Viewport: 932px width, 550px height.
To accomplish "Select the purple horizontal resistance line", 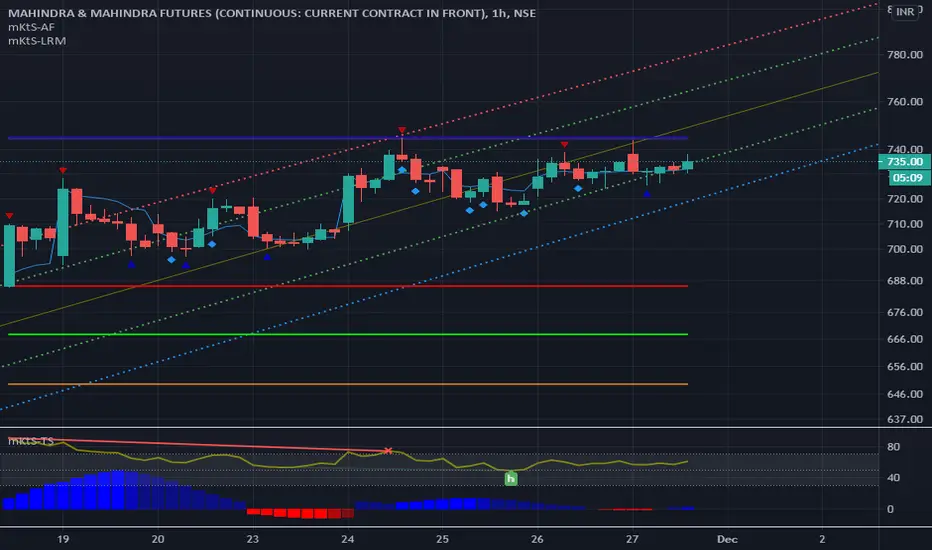I will click(x=348, y=138).
